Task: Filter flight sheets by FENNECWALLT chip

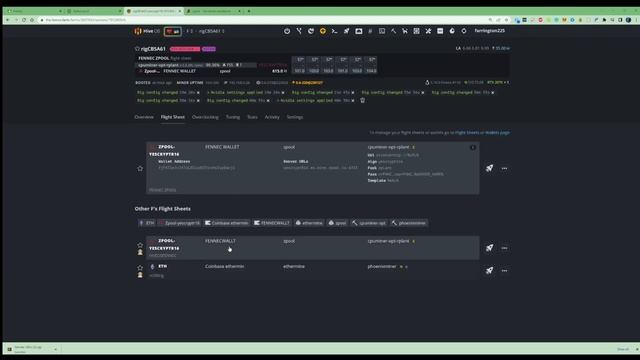Action: coord(272,223)
